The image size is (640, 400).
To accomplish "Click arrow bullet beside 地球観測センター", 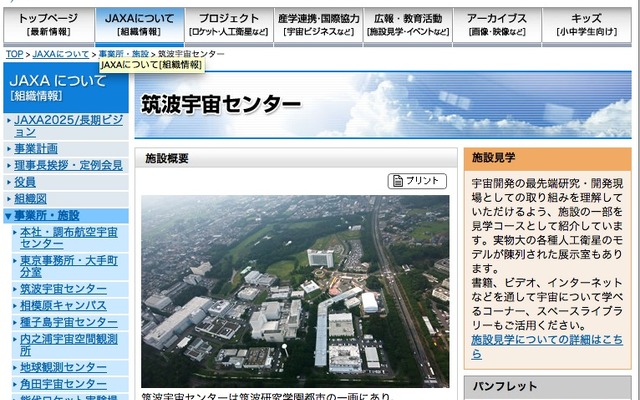I will (x=15, y=368).
